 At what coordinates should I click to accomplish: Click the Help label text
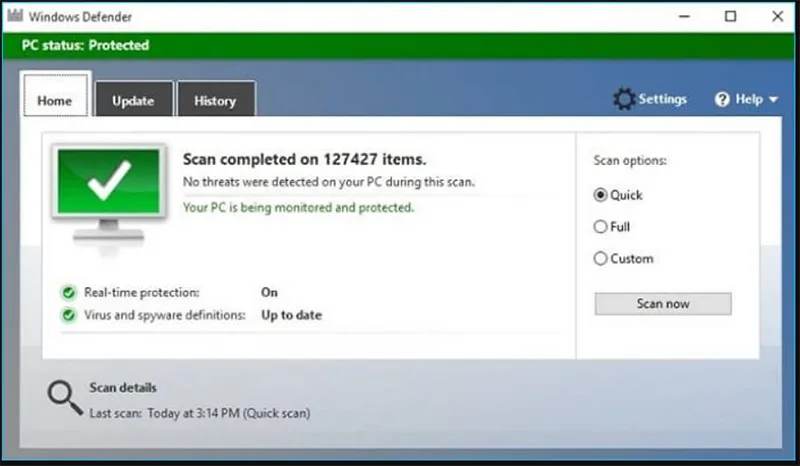749,99
